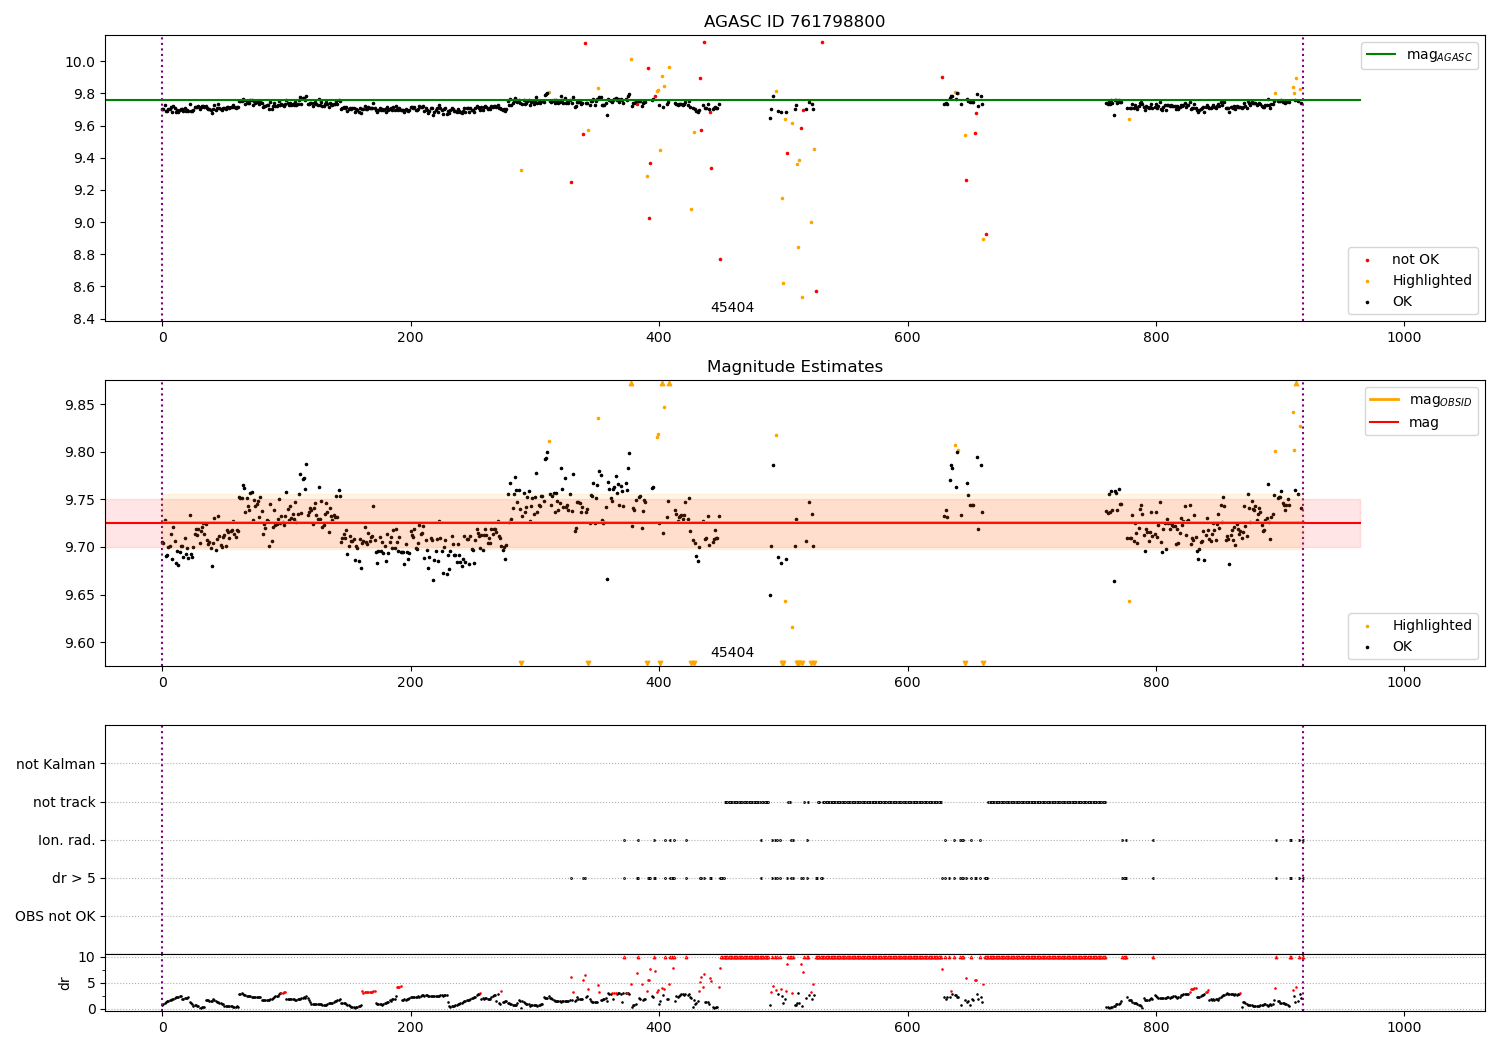1500x1050 pixels.
Task: Click the 9.2 y-axis tick in top plot
Action: (84, 191)
